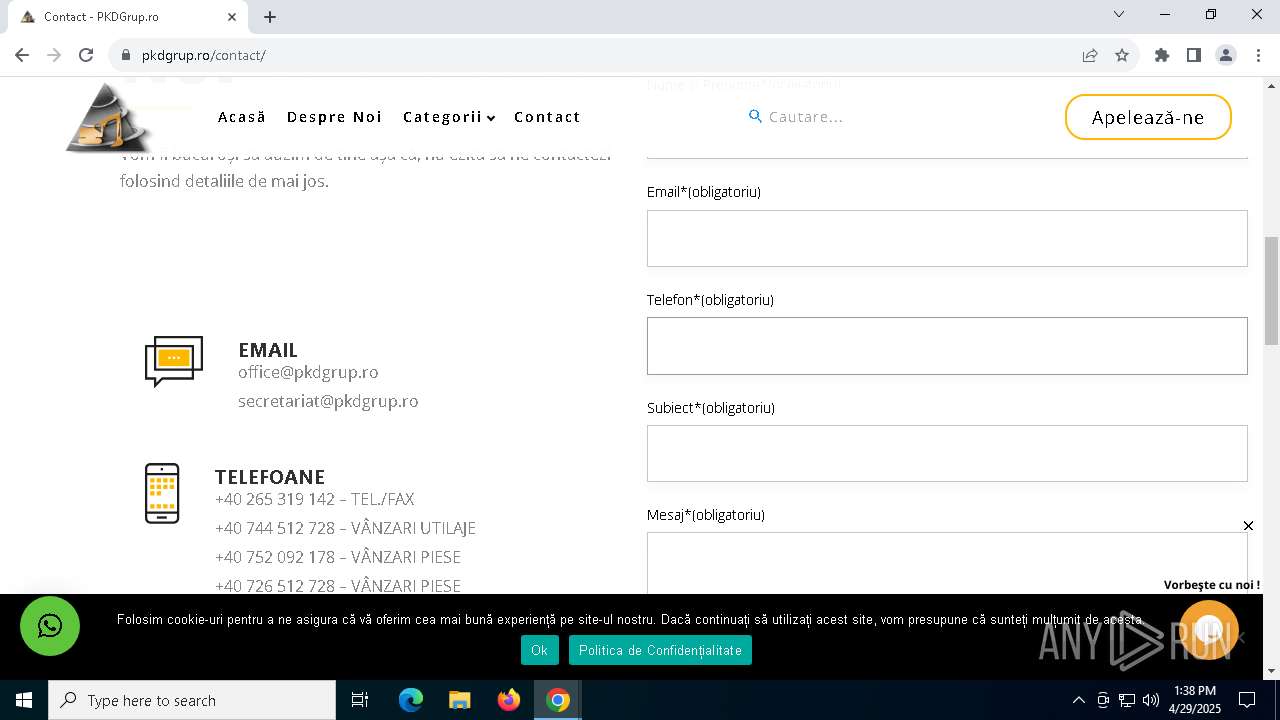Screen dimensions: 1280x720
Task: Open Task View on taskbar
Action: click(x=360, y=700)
